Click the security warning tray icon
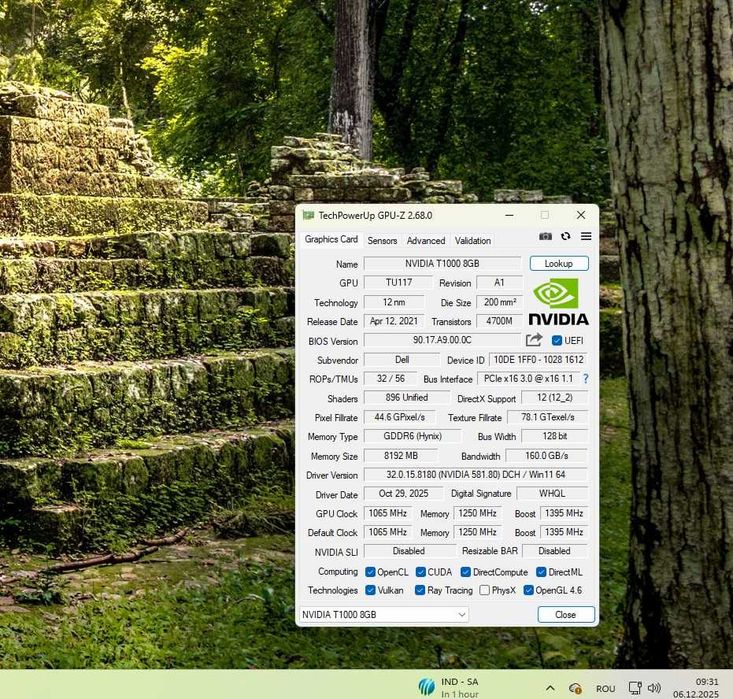This screenshot has width=733, height=699. coord(575,688)
